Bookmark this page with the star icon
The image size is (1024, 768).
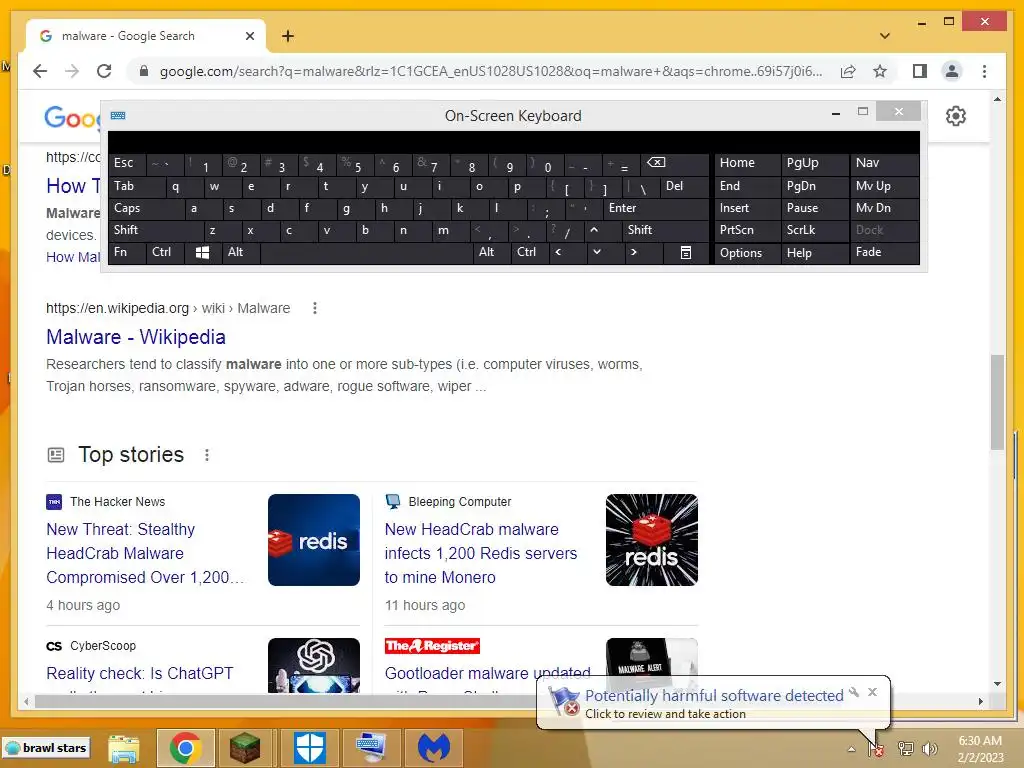click(880, 71)
